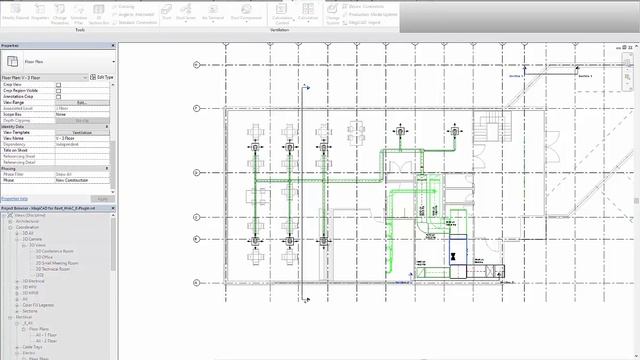Viewport: 640px width, 360px height.
Task: Click the MagiCAD Import tool
Action: click(x=361, y=22)
